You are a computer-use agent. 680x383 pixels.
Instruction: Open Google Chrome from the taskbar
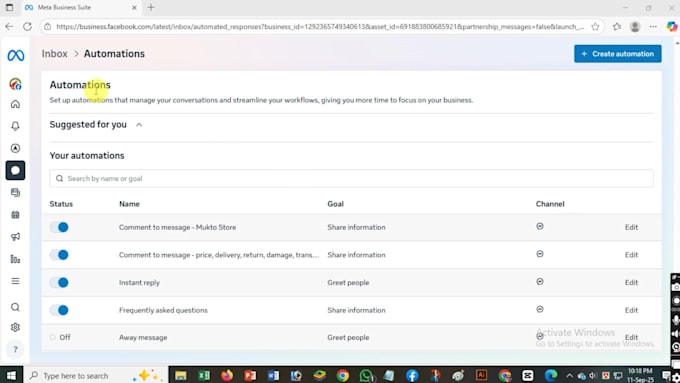343,376
